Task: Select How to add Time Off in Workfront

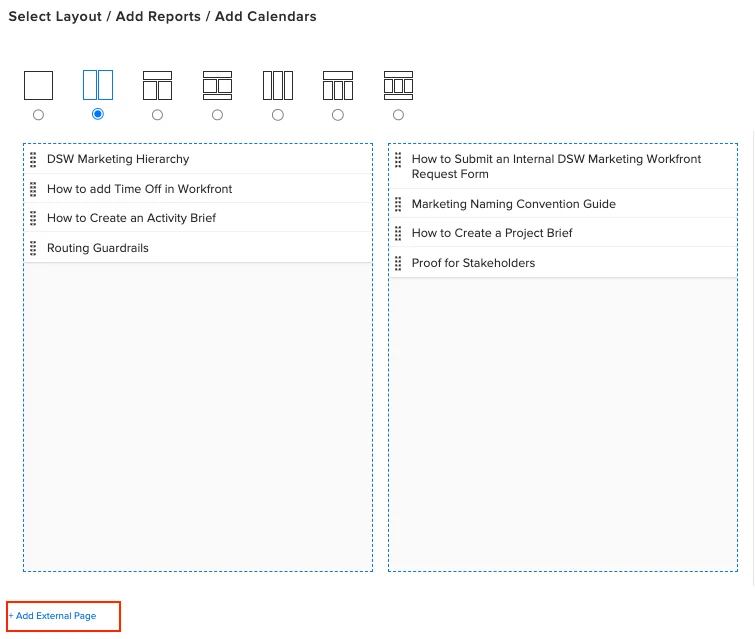Action: point(198,189)
